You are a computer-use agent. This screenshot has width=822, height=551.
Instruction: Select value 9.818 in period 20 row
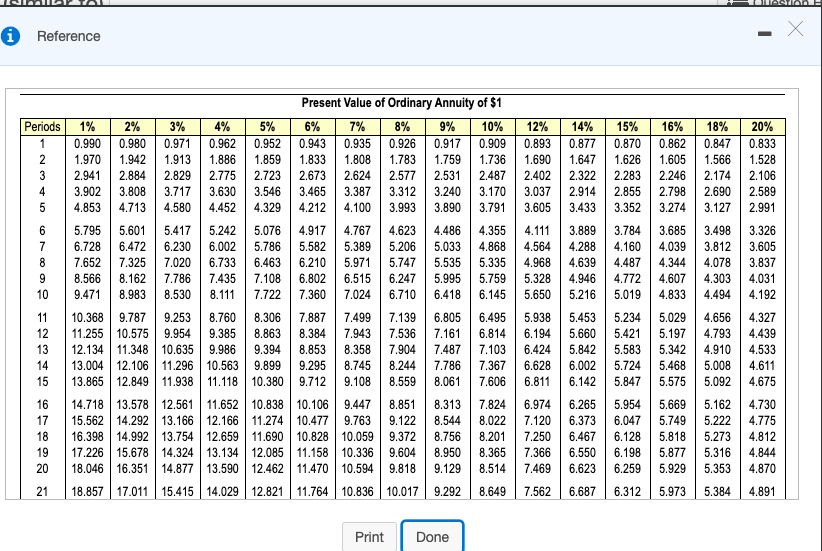[403, 469]
